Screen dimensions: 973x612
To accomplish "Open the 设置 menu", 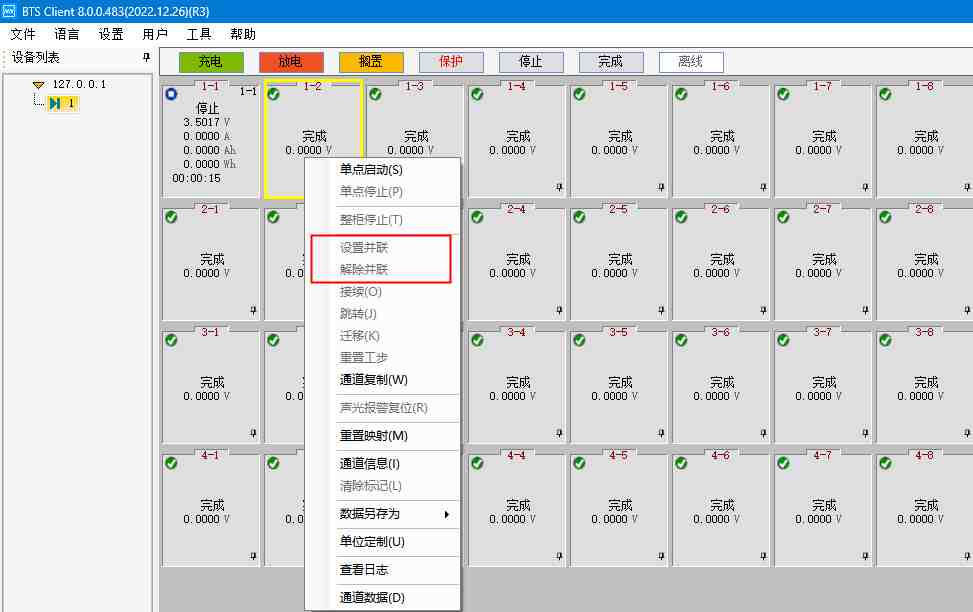I will [x=111, y=34].
